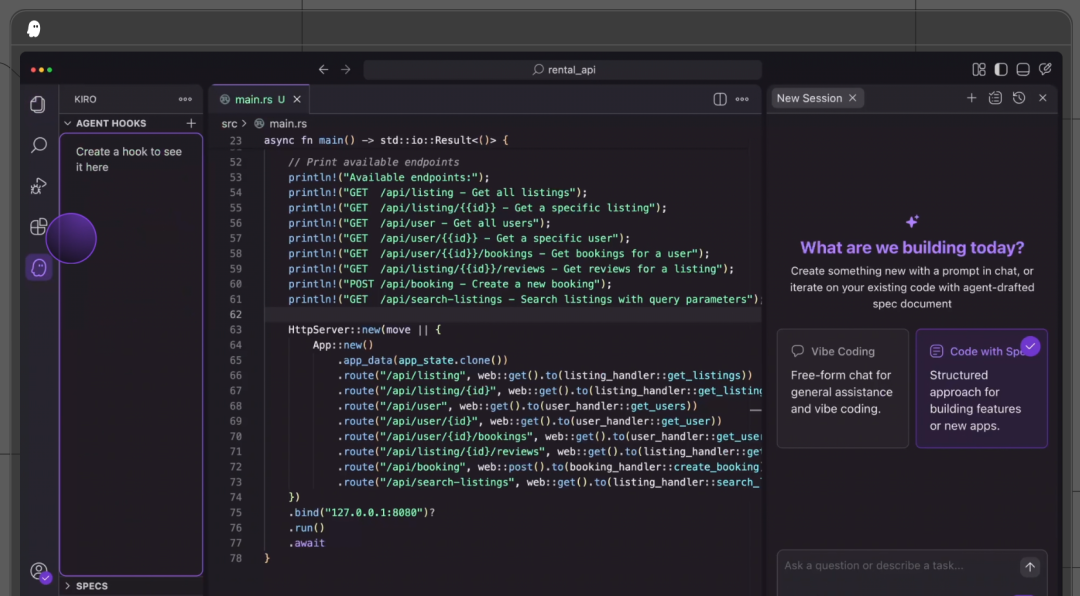Open Run and Debug view
Image resolution: width=1080 pixels, height=596 pixels.
click(x=38, y=186)
